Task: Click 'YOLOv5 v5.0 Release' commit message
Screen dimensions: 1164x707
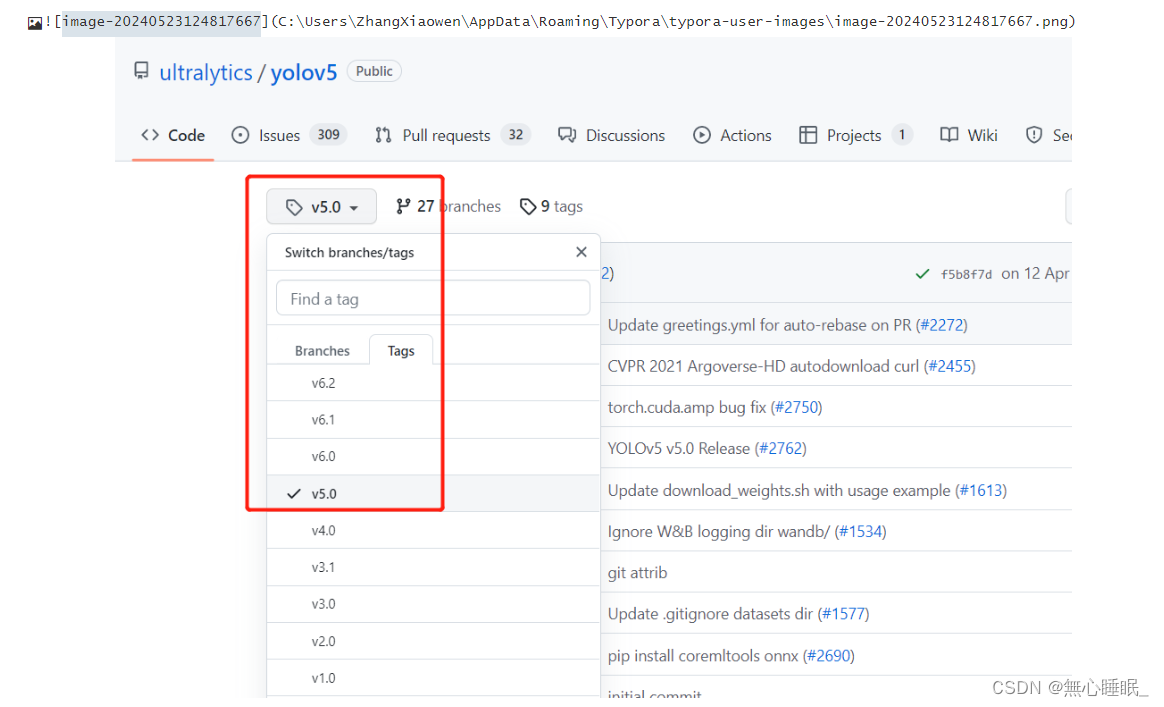Action: pos(679,449)
